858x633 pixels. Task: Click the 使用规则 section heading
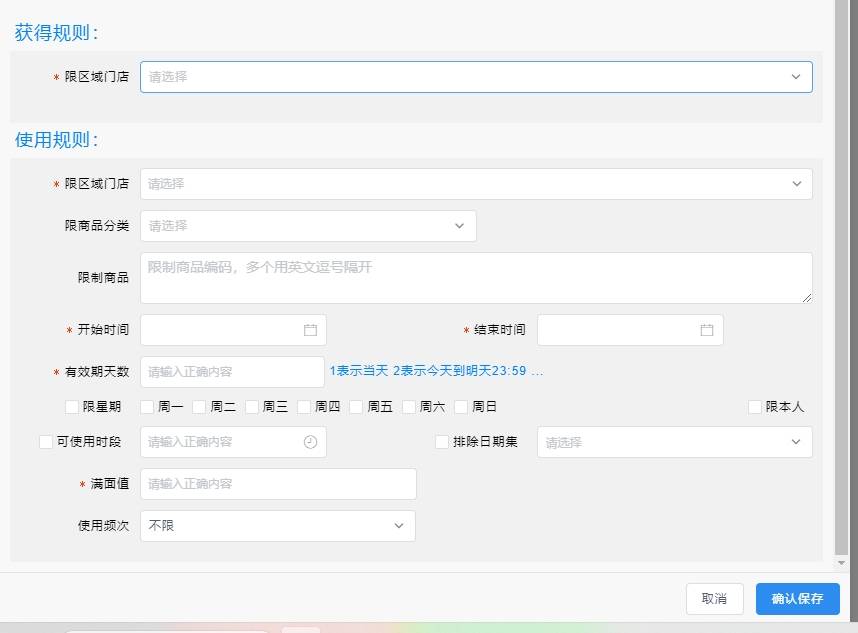[56, 140]
